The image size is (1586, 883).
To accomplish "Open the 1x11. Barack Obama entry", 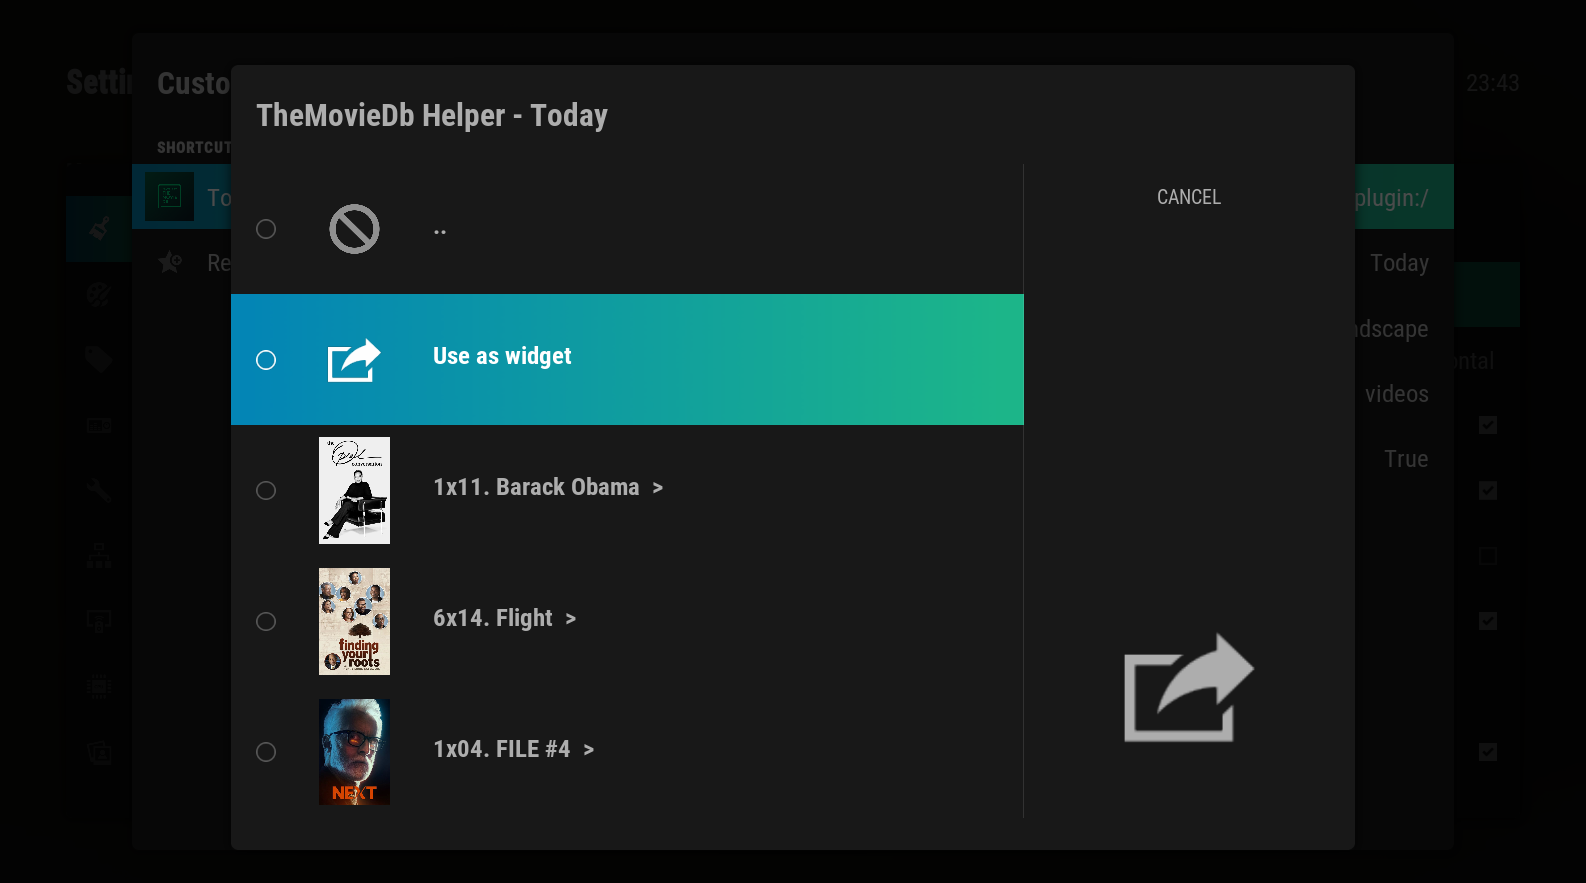I will point(627,490).
